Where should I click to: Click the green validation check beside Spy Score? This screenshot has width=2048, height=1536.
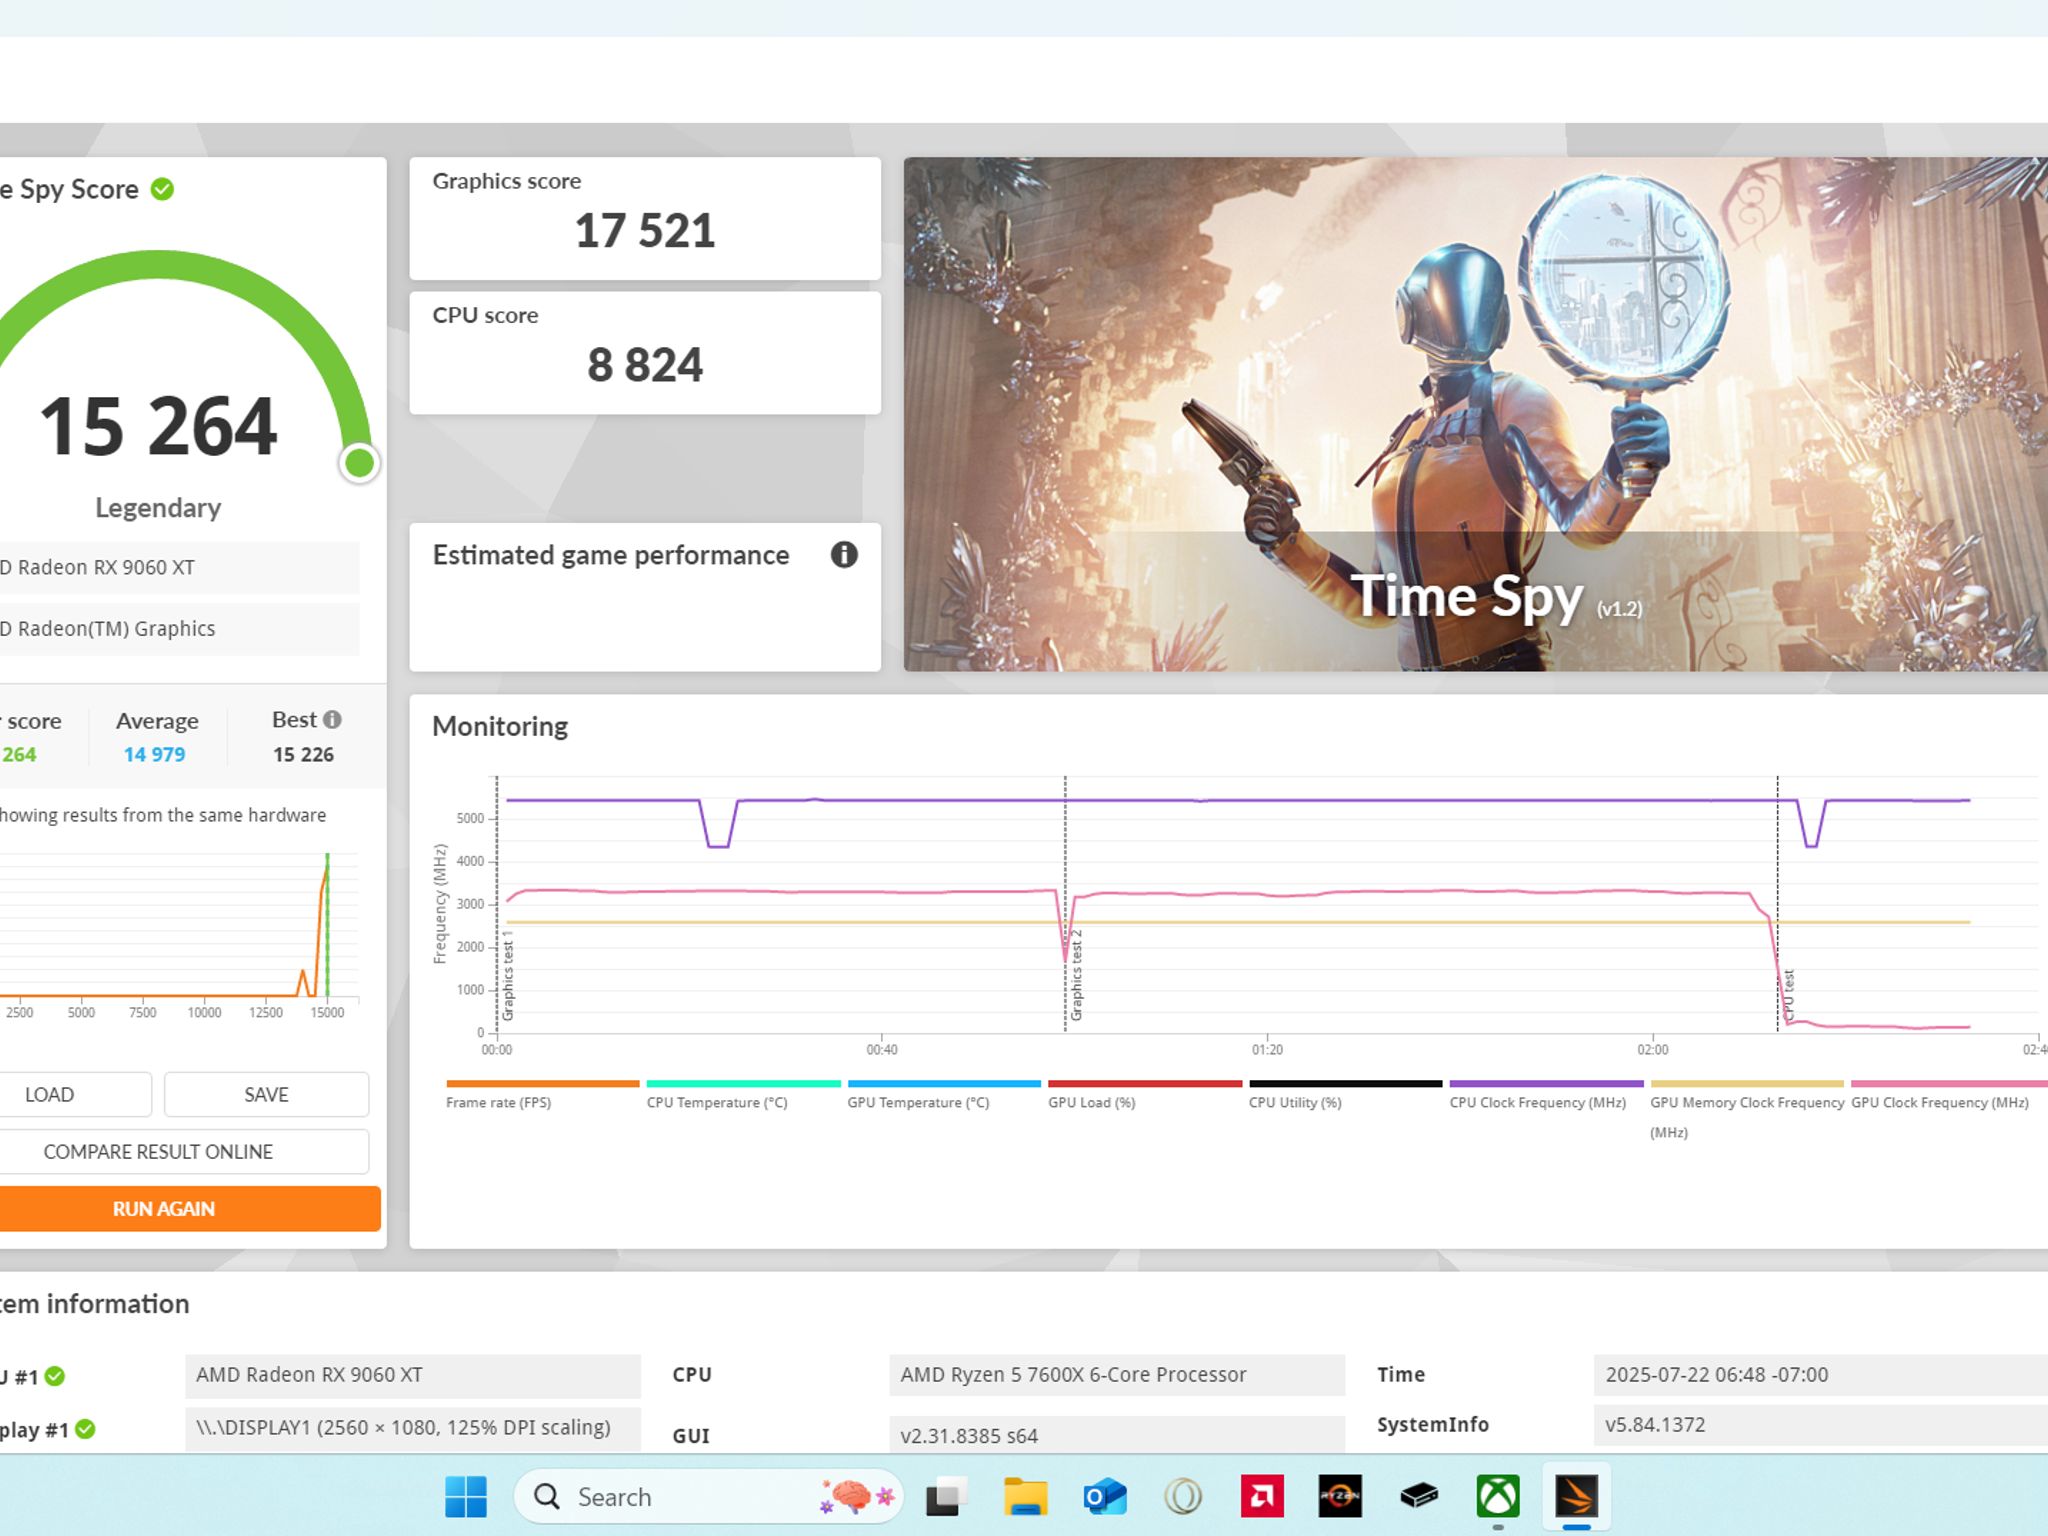162,189
